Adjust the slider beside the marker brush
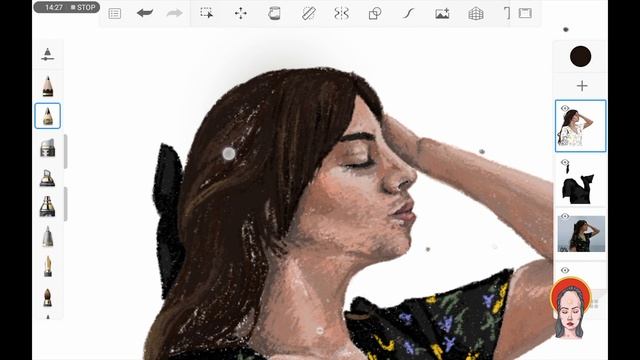 pos(66,151)
